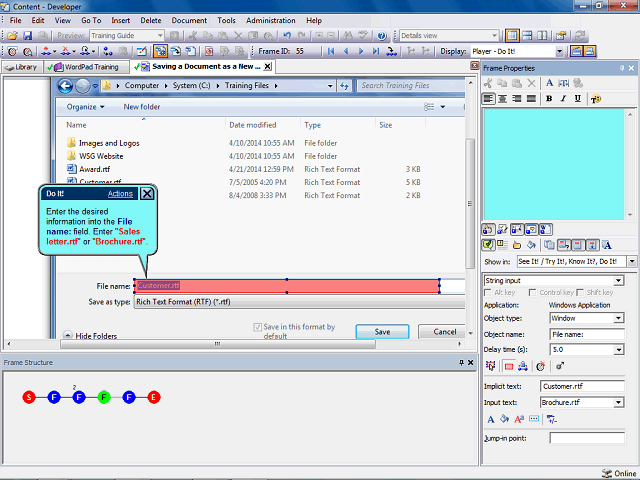Click the input font A icon

[491, 419]
